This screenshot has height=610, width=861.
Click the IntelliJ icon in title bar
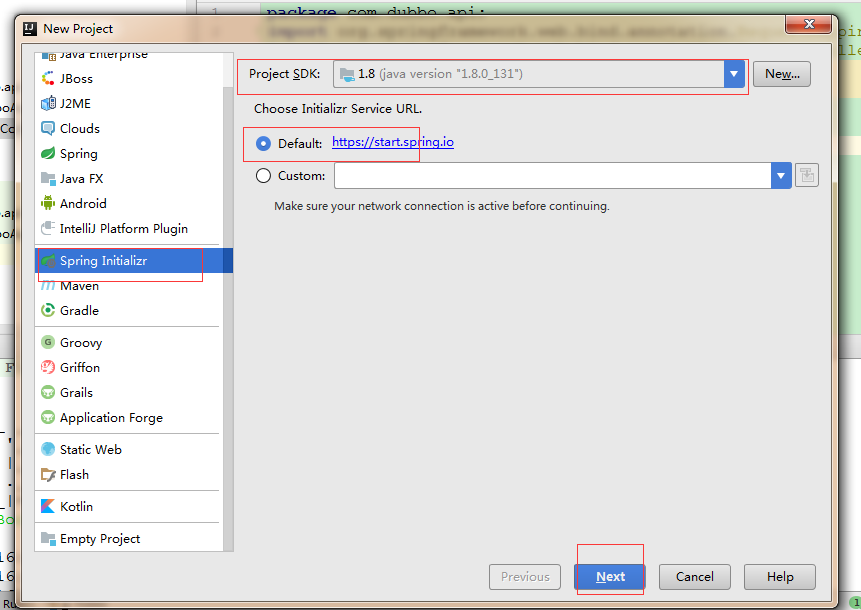click(x=30, y=29)
